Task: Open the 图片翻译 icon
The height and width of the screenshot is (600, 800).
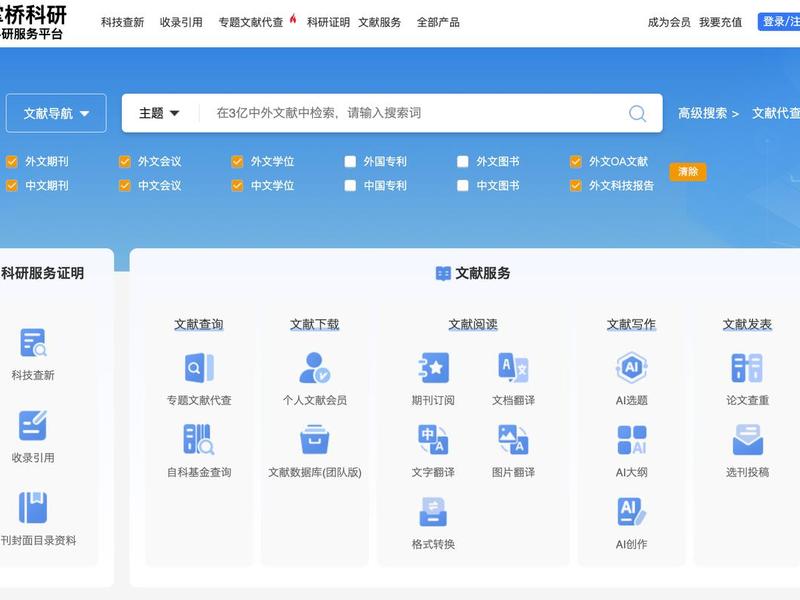Action: click(x=513, y=439)
